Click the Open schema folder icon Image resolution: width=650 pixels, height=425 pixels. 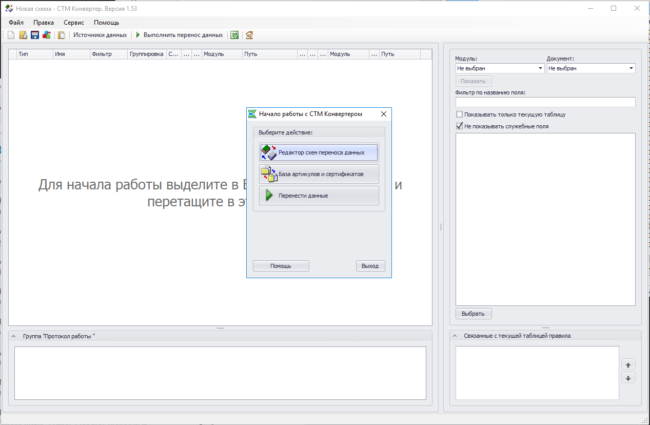pyautogui.click(x=22, y=34)
